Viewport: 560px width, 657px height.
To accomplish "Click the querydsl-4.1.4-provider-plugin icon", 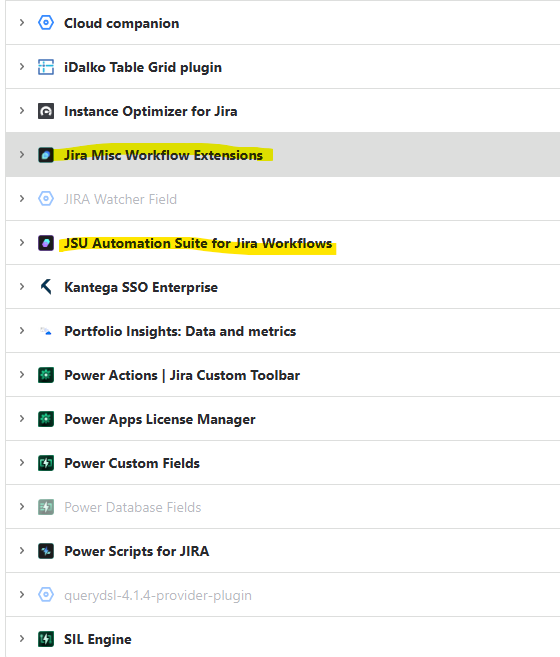I will 46,595.
